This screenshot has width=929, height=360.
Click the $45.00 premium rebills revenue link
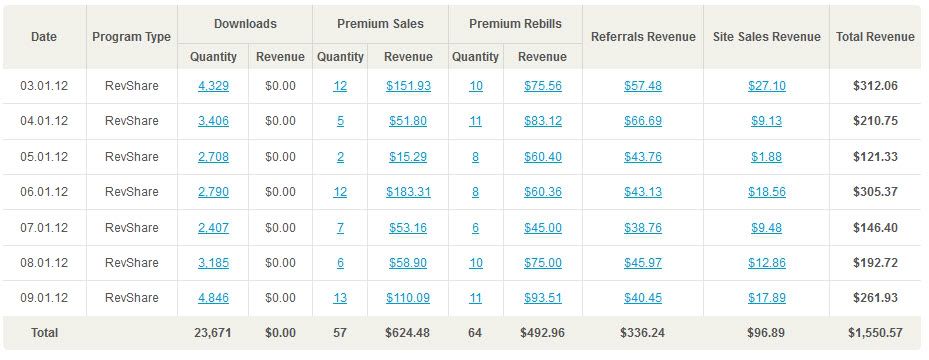[543, 227]
